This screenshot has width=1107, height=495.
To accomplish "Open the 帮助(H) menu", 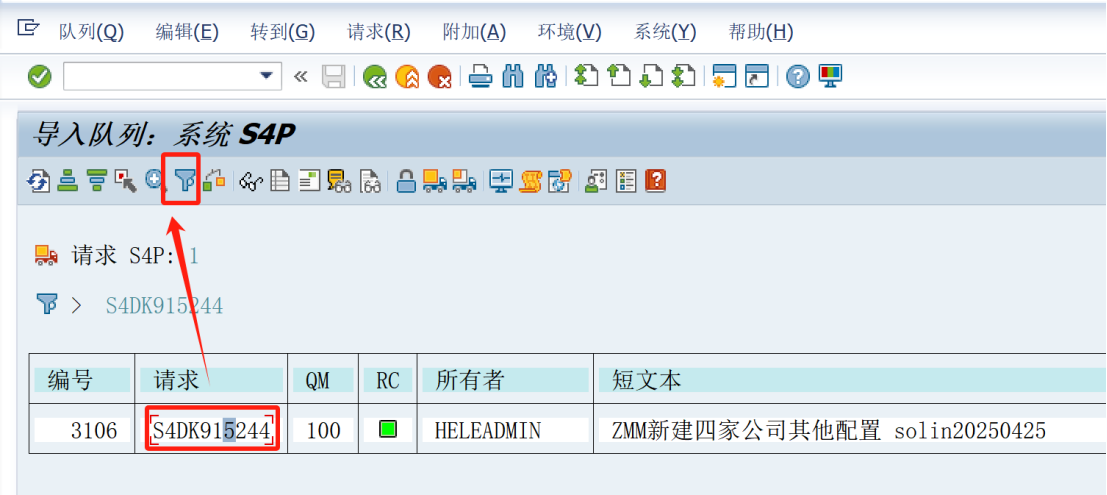I will click(761, 32).
